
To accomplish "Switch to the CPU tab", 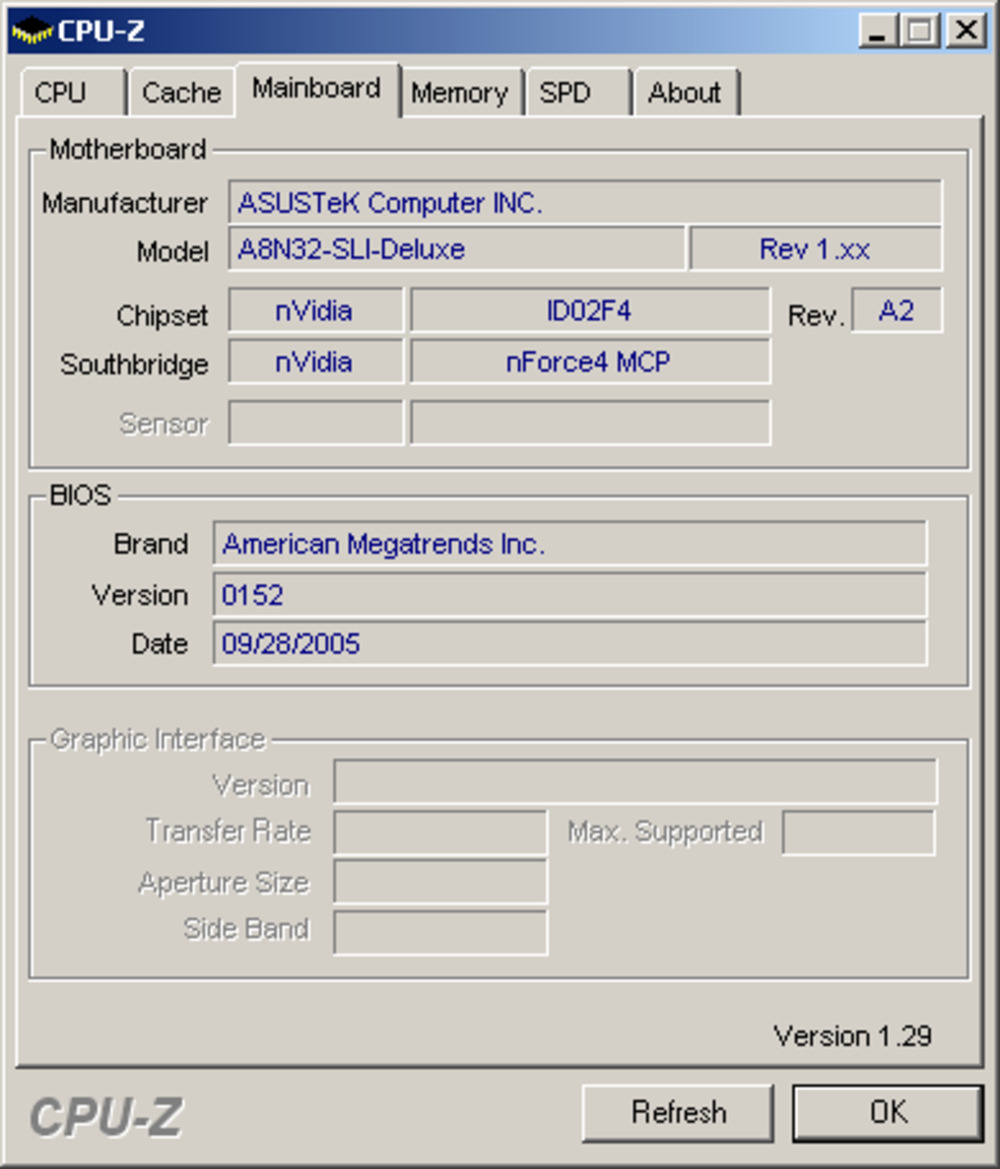I will pyautogui.click(x=72, y=92).
